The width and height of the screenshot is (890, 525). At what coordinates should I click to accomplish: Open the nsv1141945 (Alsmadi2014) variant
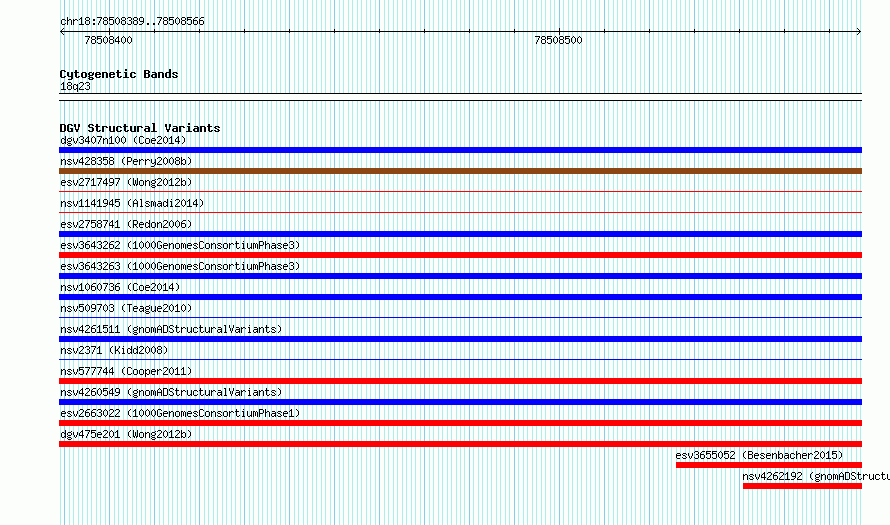132,203
